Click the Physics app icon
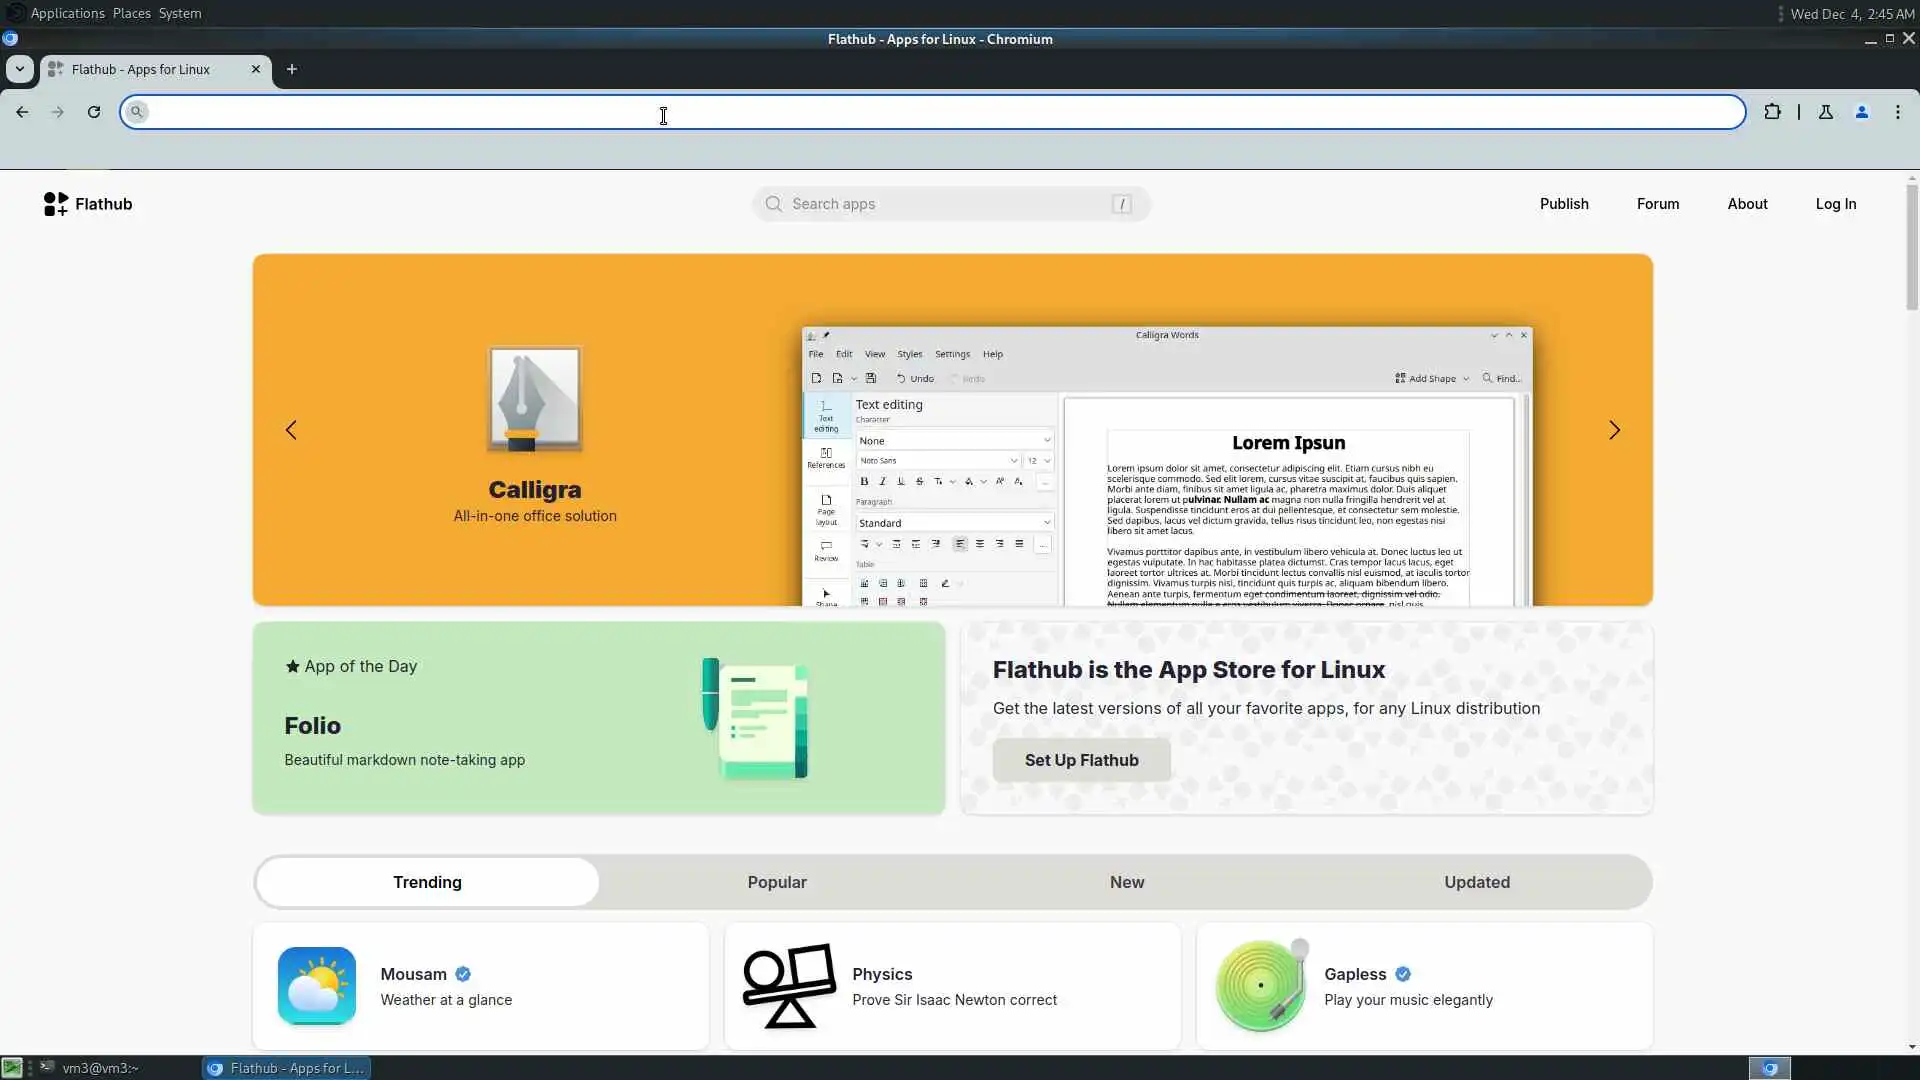The width and height of the screenshot is (1920, 1080). 789,986
